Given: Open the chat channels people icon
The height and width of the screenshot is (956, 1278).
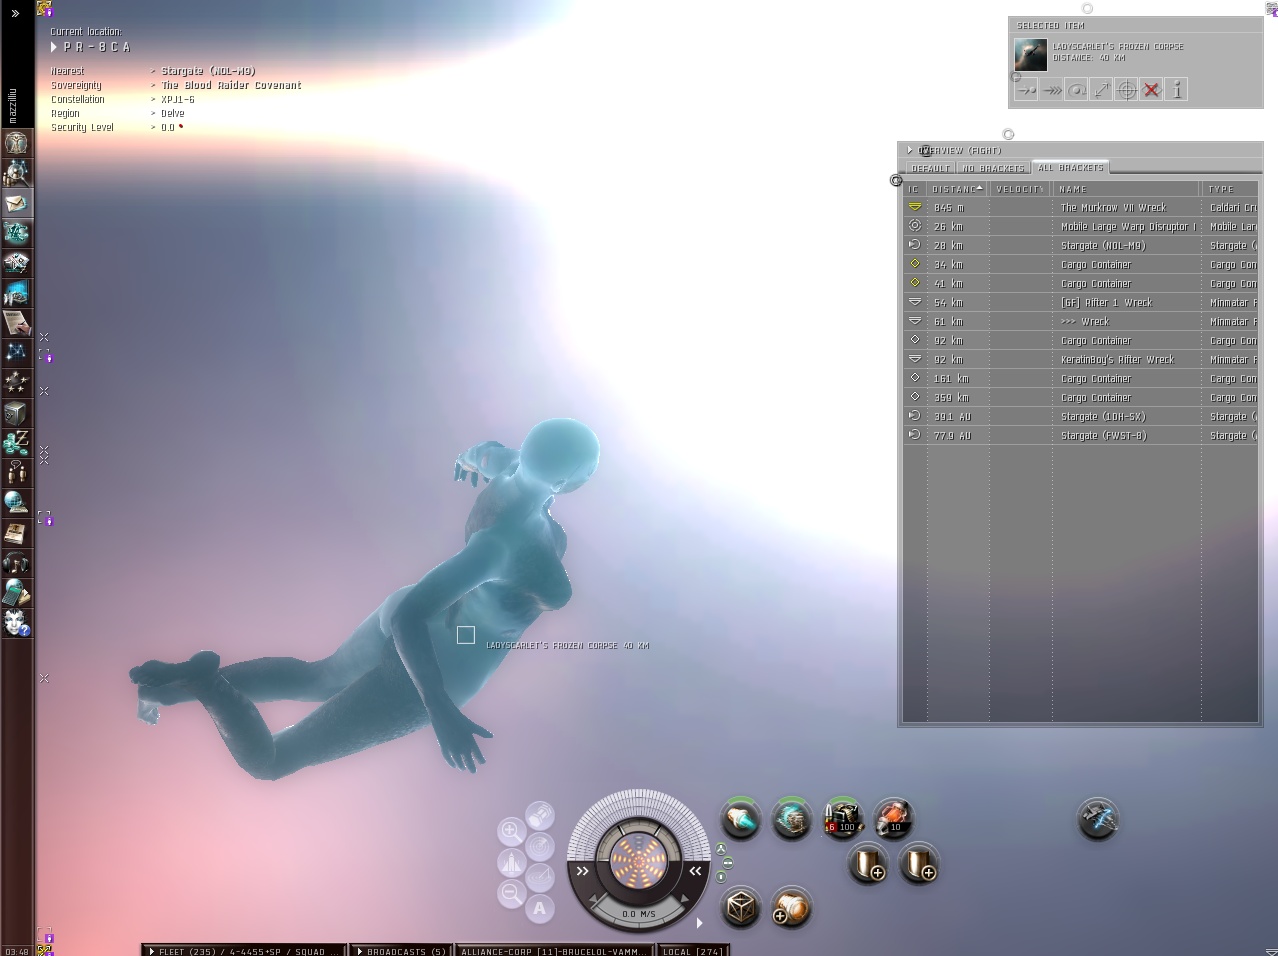Looking at the screenshot, I should 16,472.
